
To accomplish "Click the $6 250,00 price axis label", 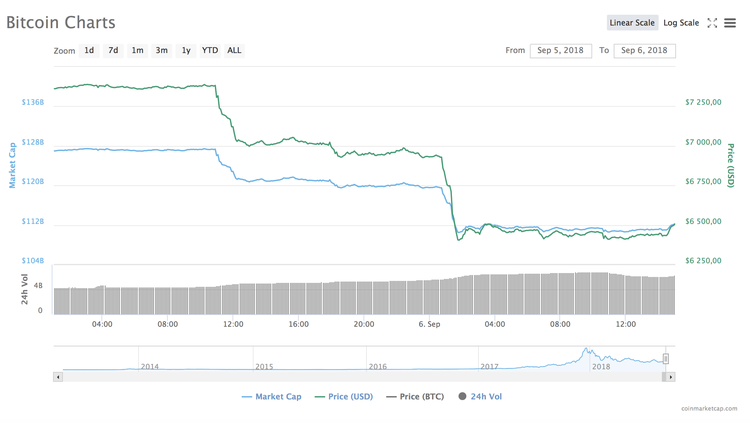I will coord(703,261).
